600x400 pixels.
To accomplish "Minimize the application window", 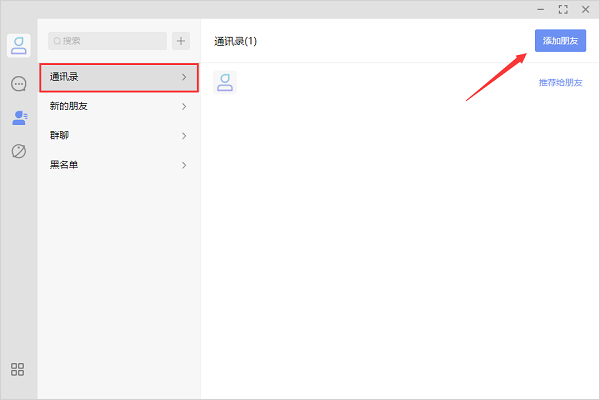I will click(540, 10).
